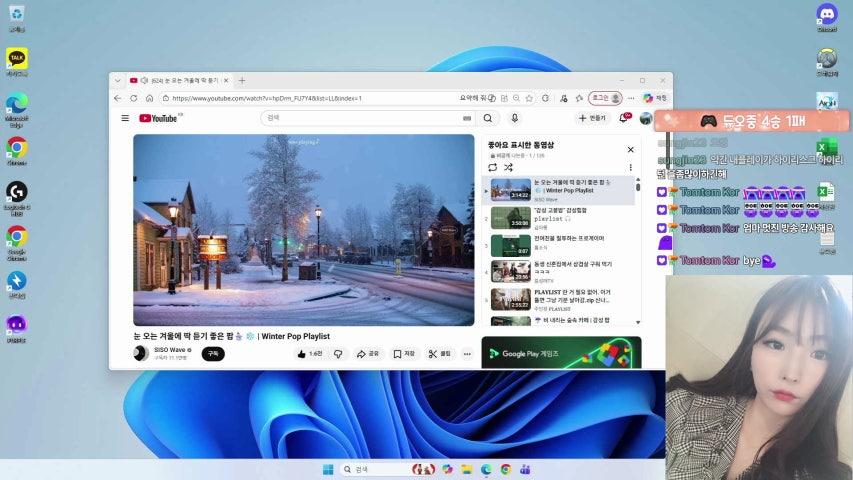This screenshot has width=853, height=480.
Task: Open more actions menu beside the clip button
Action: [466, 354]
